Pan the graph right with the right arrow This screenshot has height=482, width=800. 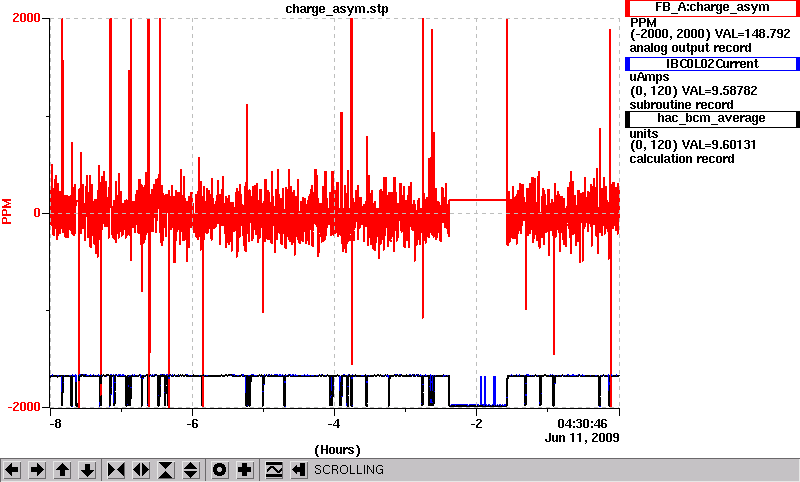pos(37,470)
